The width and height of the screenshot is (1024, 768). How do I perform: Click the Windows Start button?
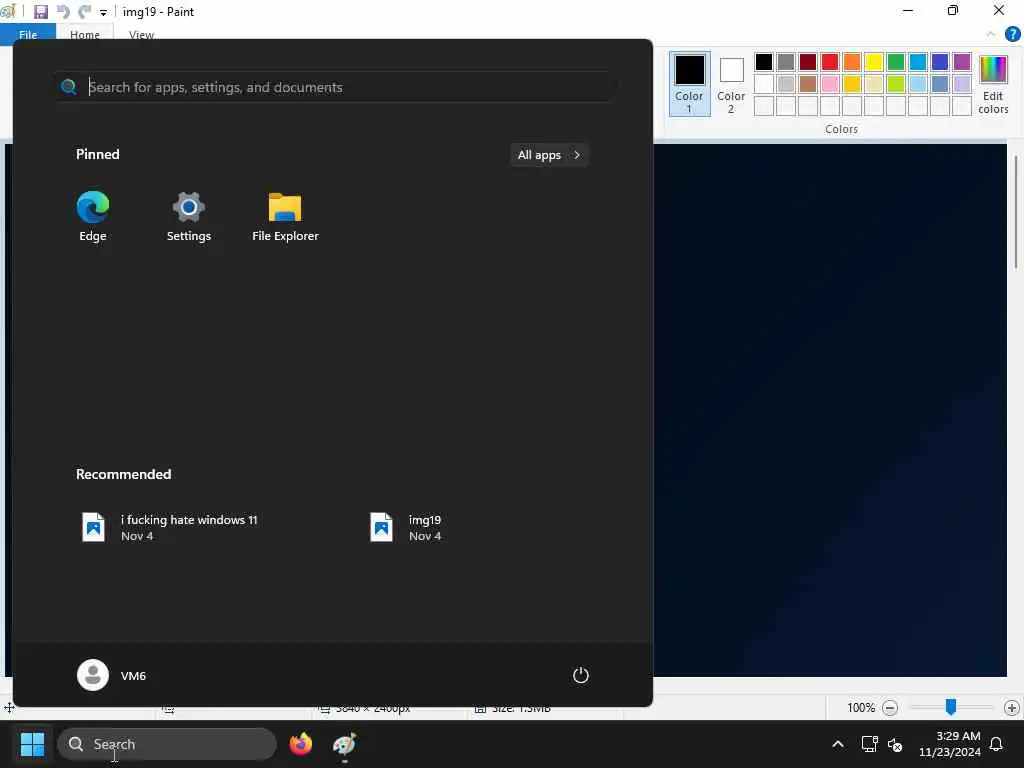pyautogui.click(x=32, y=744)
